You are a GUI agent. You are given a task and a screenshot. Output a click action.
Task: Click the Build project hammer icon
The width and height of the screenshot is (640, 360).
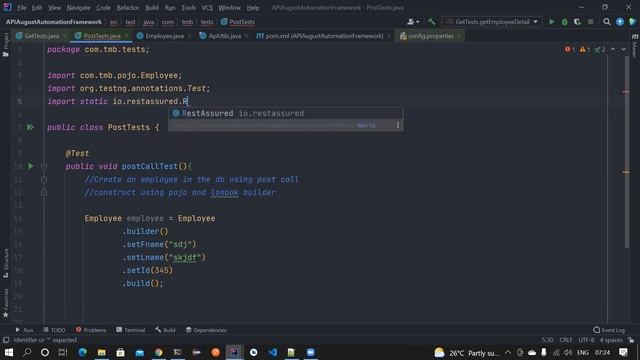click(431, 22)
